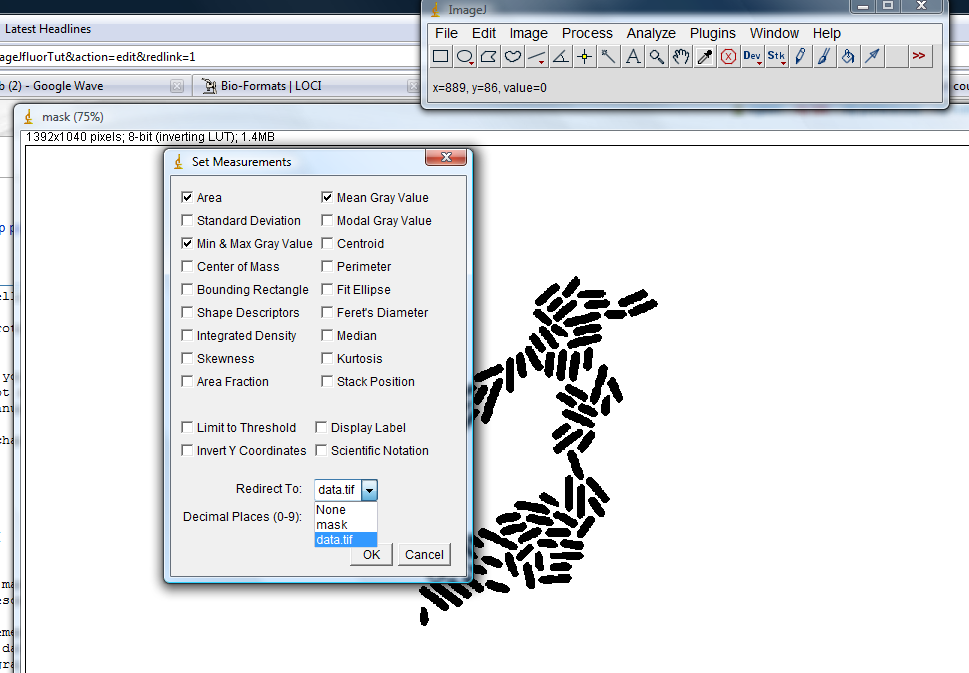This screenshot has height=673, width=969.
Task: Toggle the Limit to Threshold checkbox
Action: coord(187,428)
